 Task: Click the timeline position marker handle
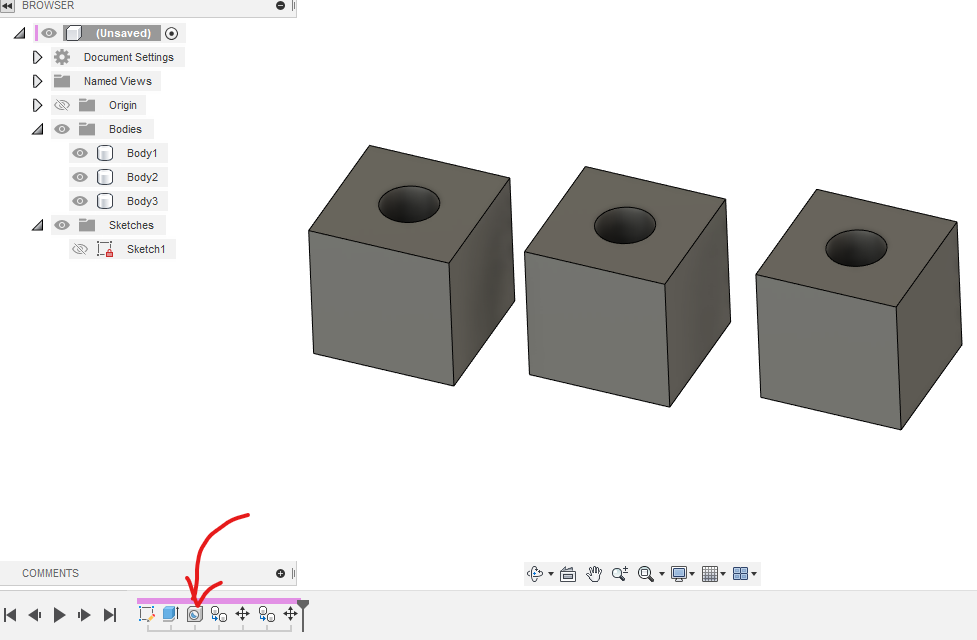tap(301, 606)
